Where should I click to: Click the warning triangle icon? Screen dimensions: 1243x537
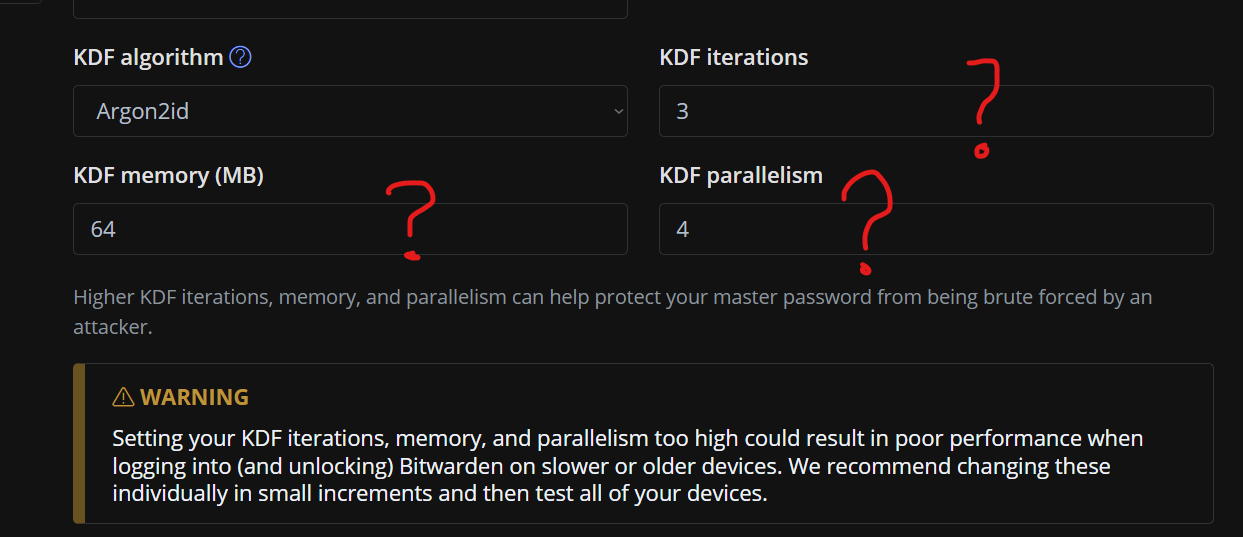pyautogui.click(x=123, y=398)
